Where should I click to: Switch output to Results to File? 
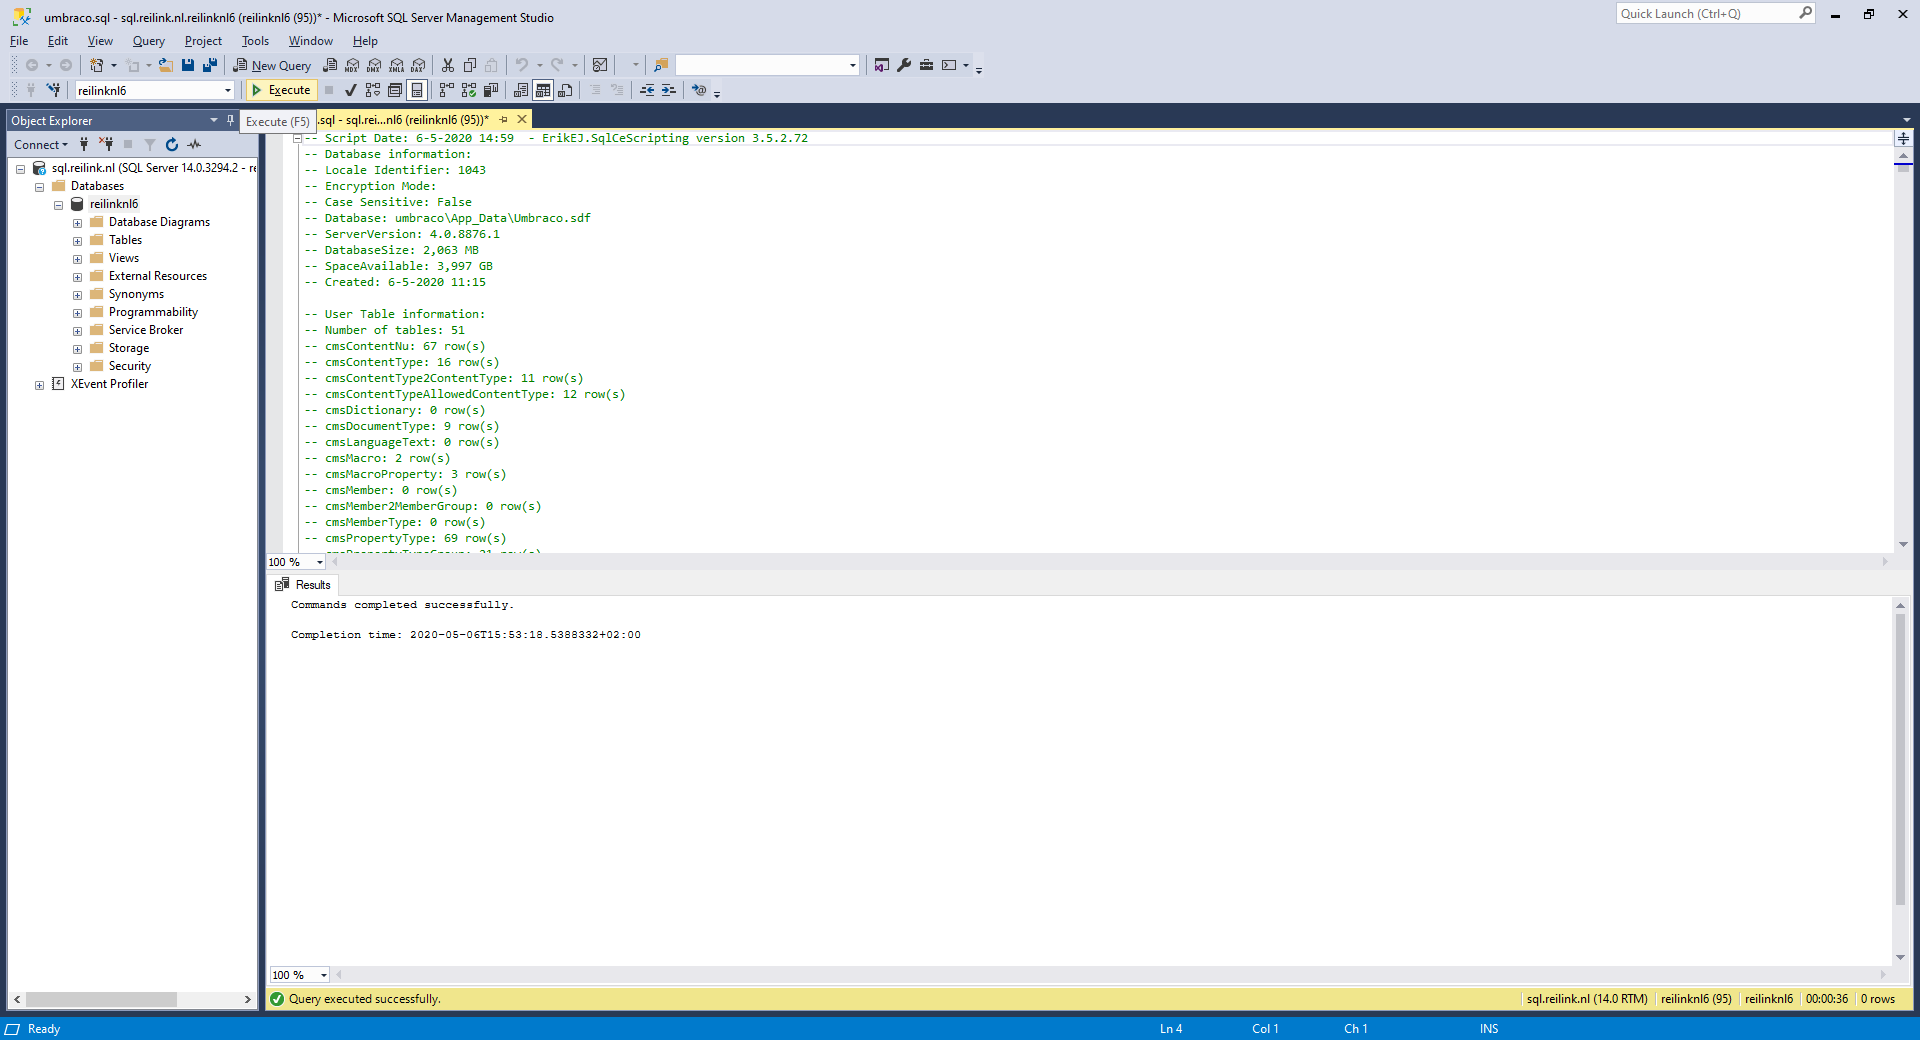pyautogui.click(x=565, y=90)
